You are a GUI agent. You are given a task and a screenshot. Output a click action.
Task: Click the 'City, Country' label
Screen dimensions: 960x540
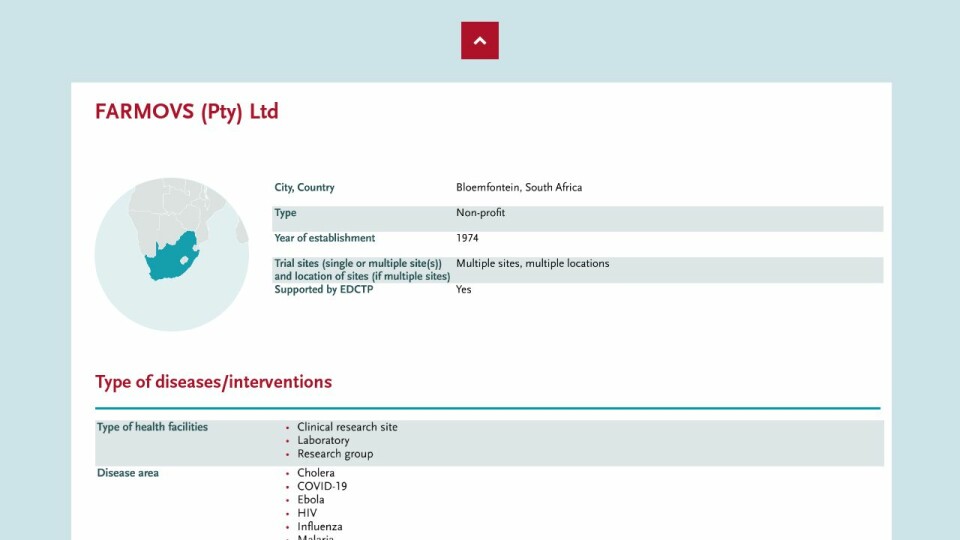[x=304, y=187]
